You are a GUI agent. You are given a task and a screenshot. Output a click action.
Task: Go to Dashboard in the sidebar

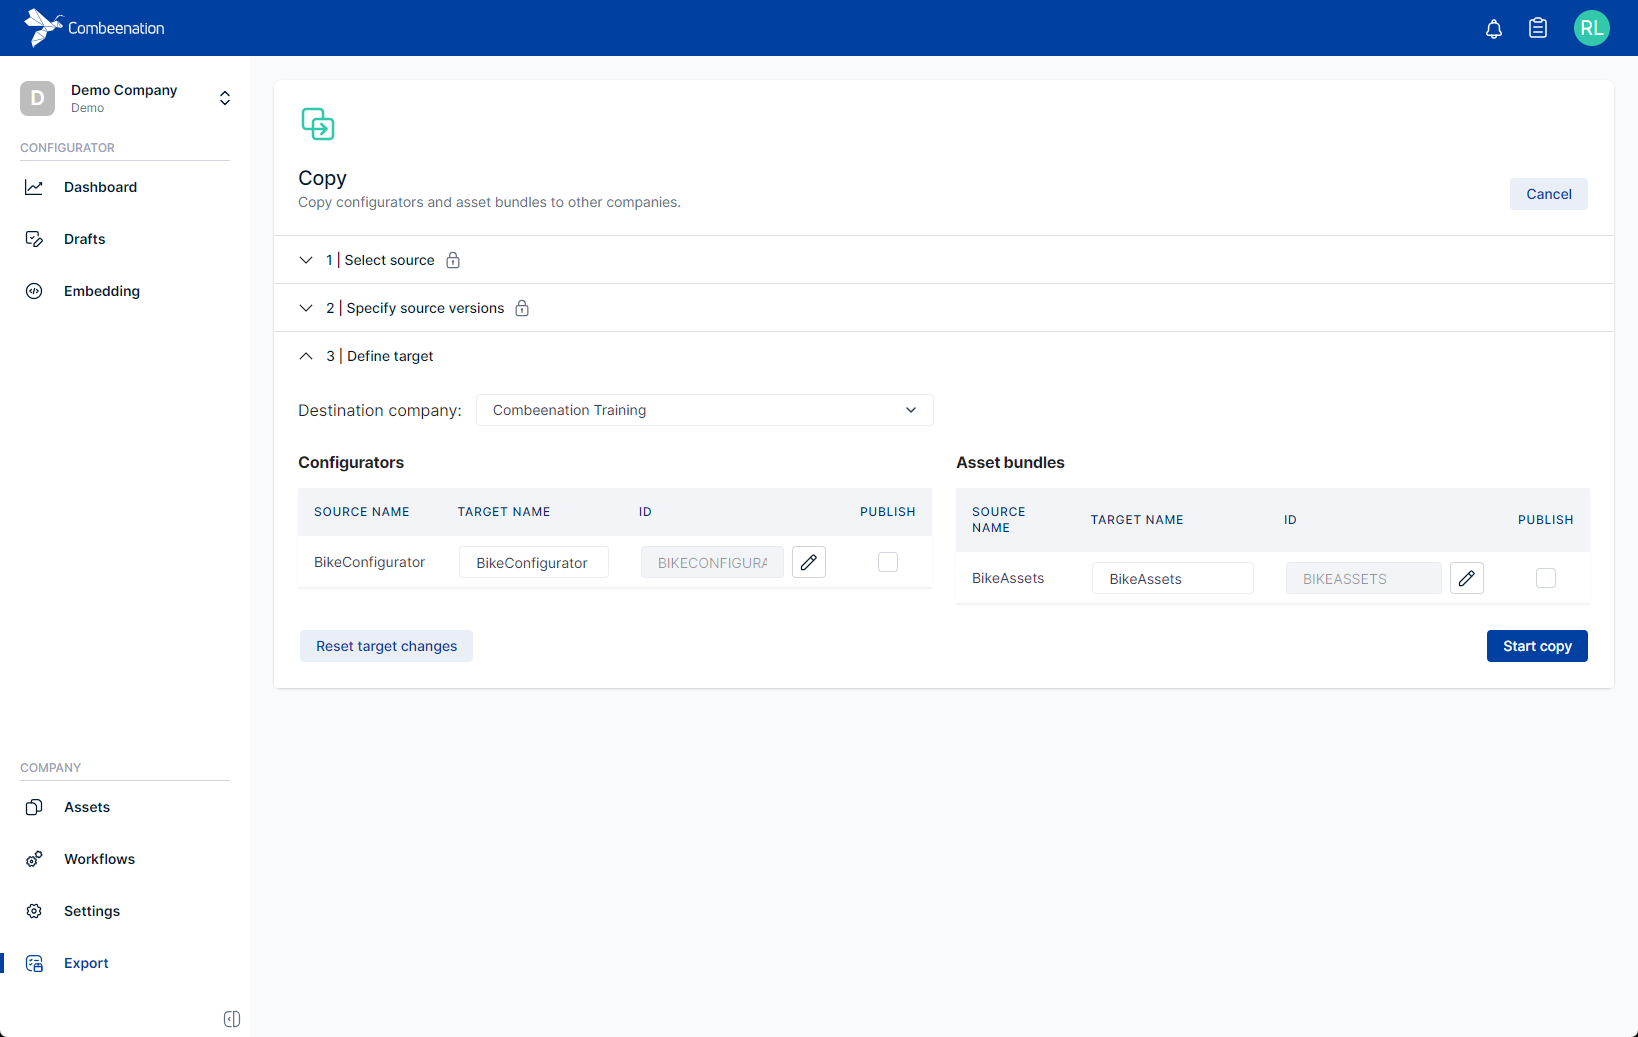100,187
